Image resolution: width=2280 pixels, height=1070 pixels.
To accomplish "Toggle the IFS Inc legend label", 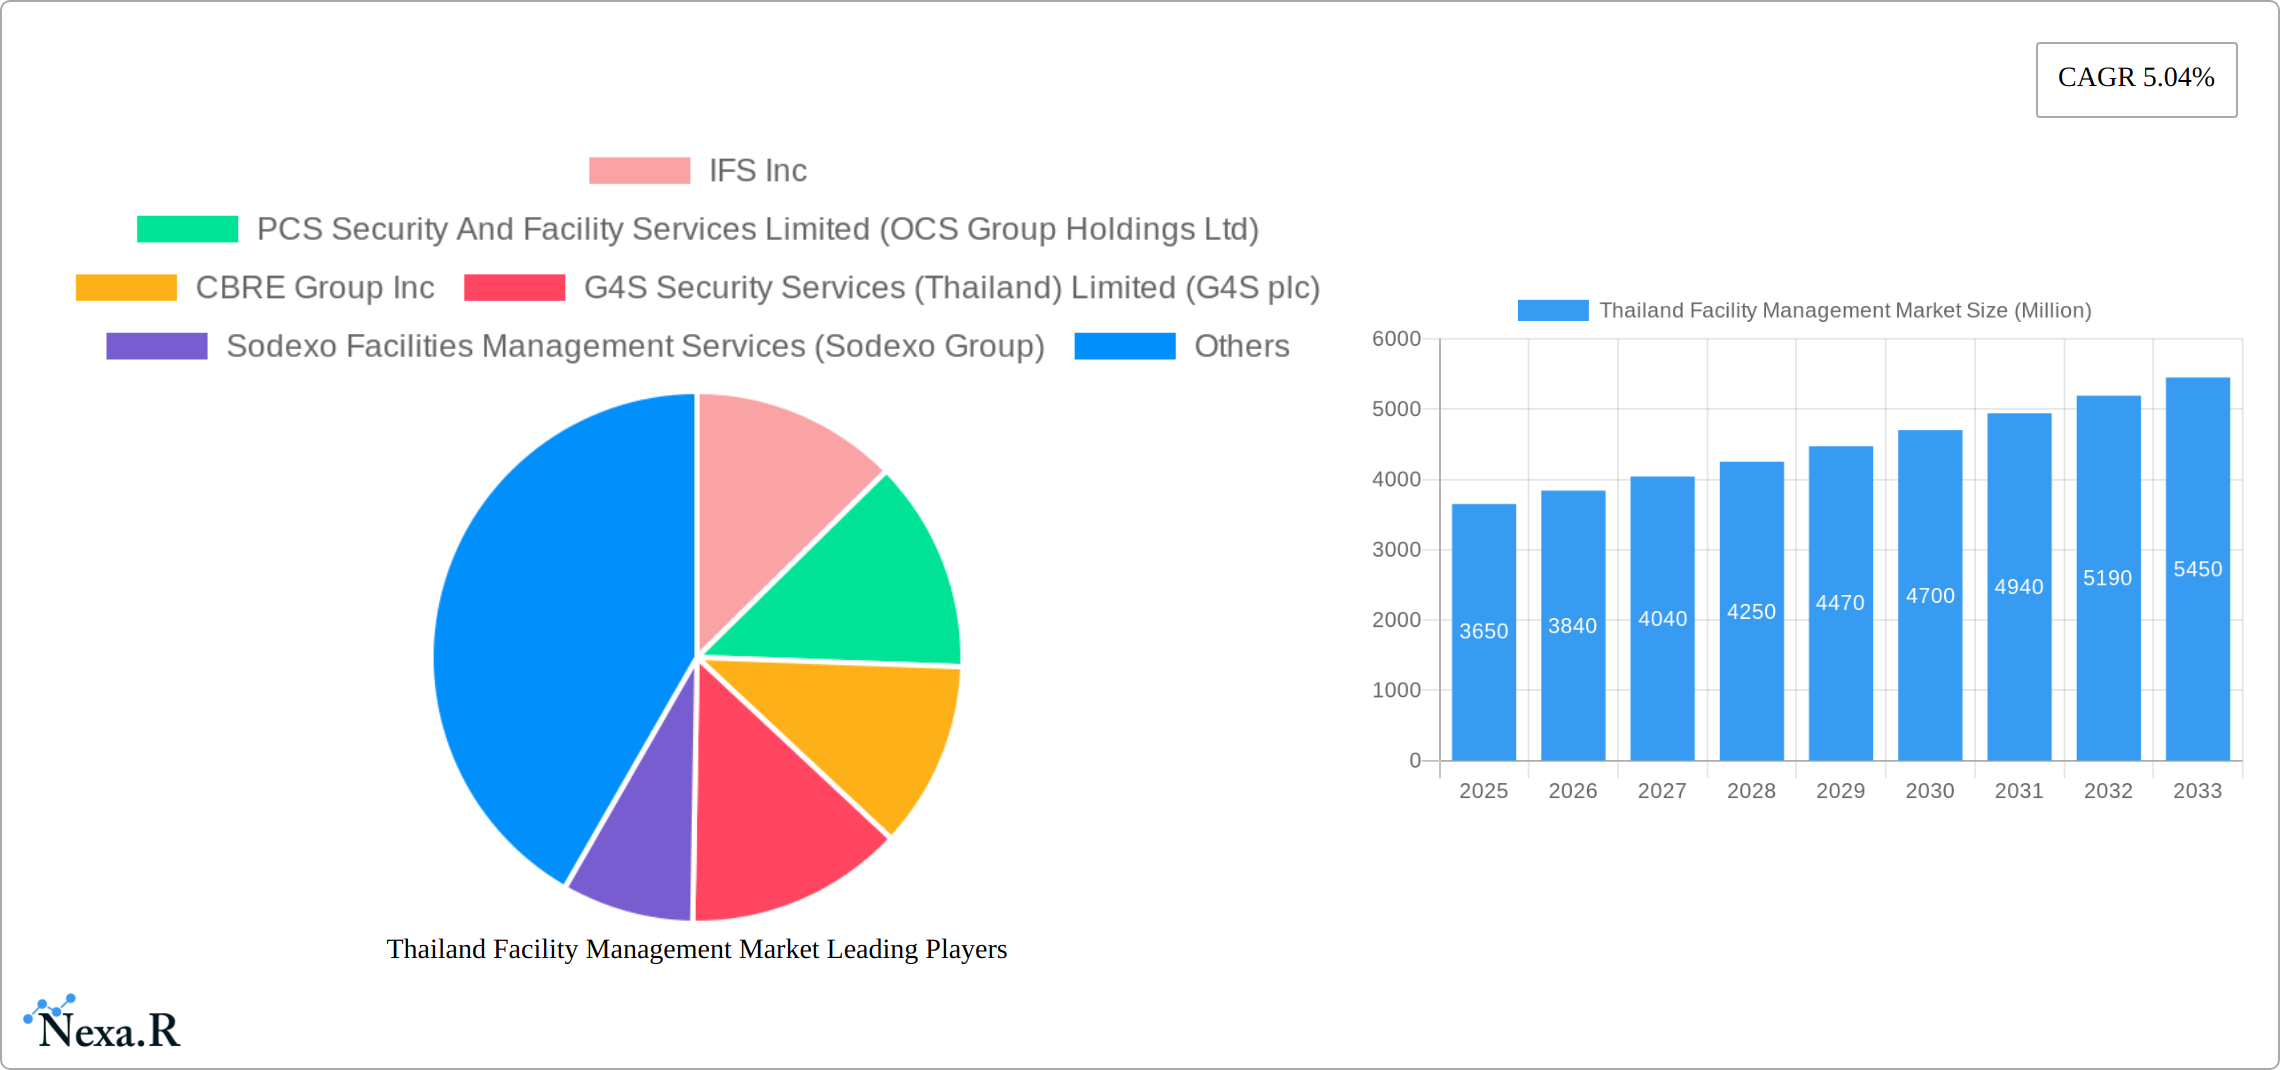I will [x=758, y=171].
